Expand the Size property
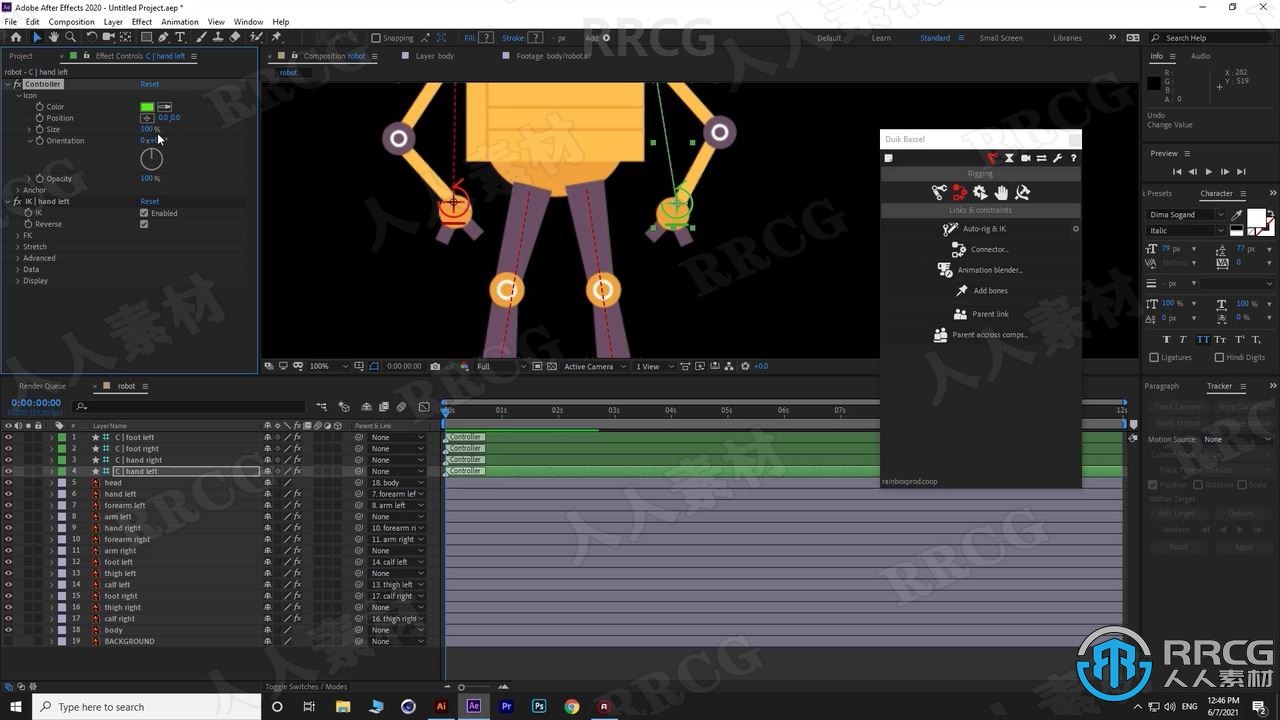 coord(29,129)
